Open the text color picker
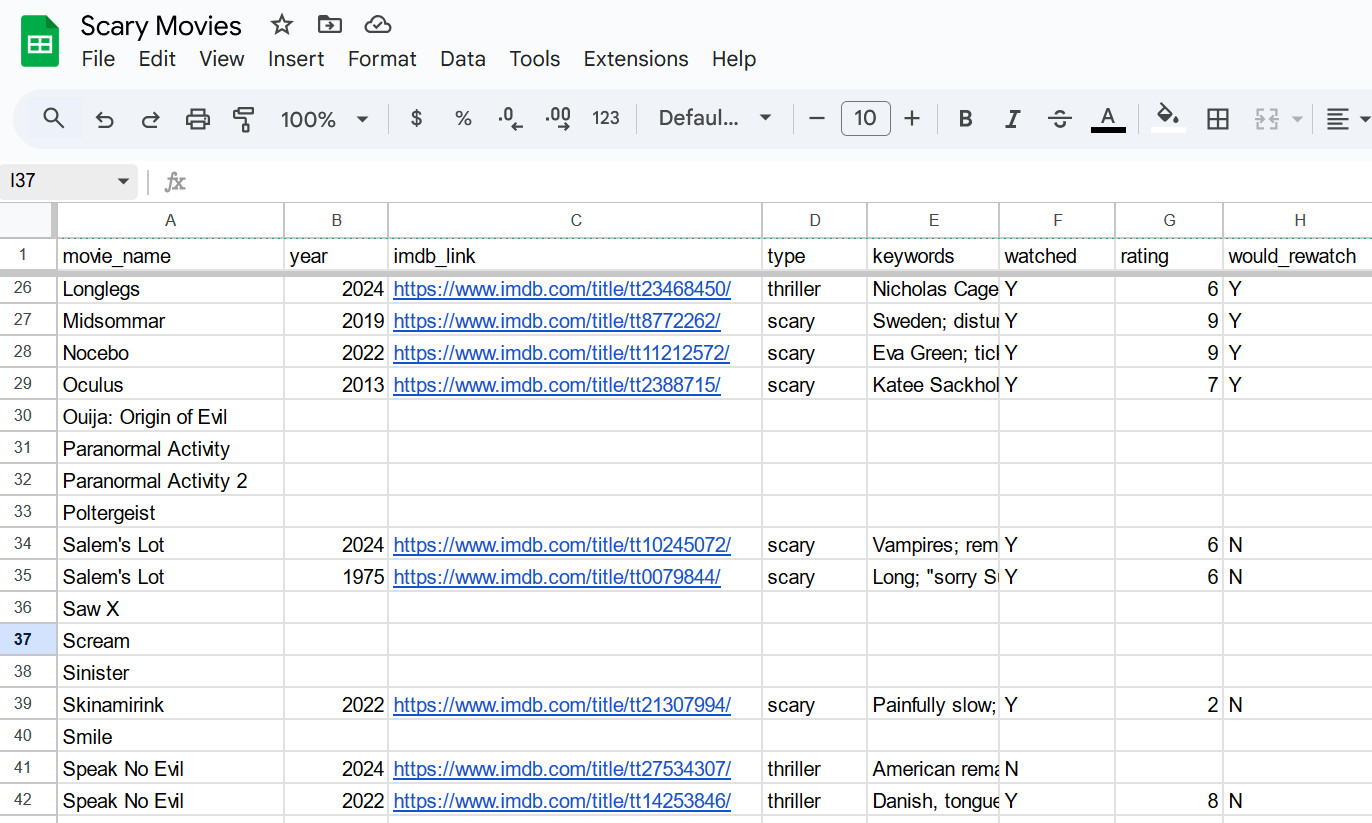The image size is (1372, 823). click(1108, 119)
